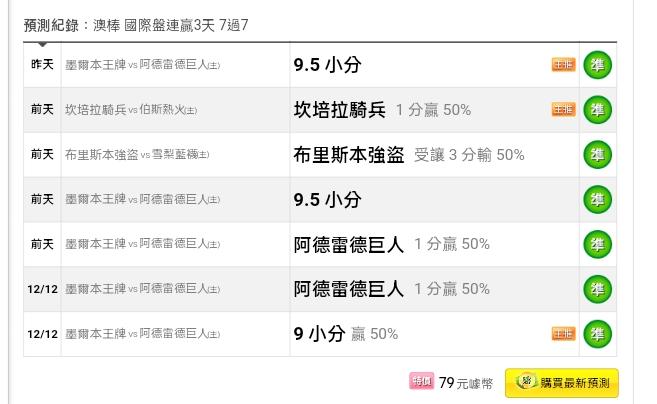The image size is (657, 404).
Task: Click orange 主推 tag in 坎培拉騎兵 row
Action: [x=564, y=109]
